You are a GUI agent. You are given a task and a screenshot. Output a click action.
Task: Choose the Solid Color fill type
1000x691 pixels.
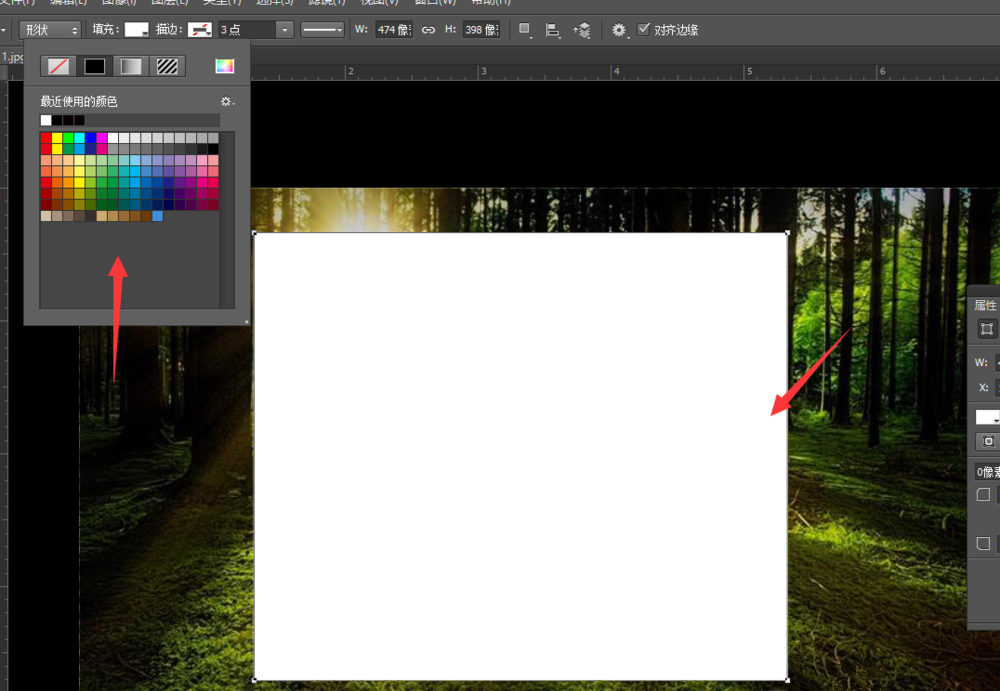tap(95, 67)
